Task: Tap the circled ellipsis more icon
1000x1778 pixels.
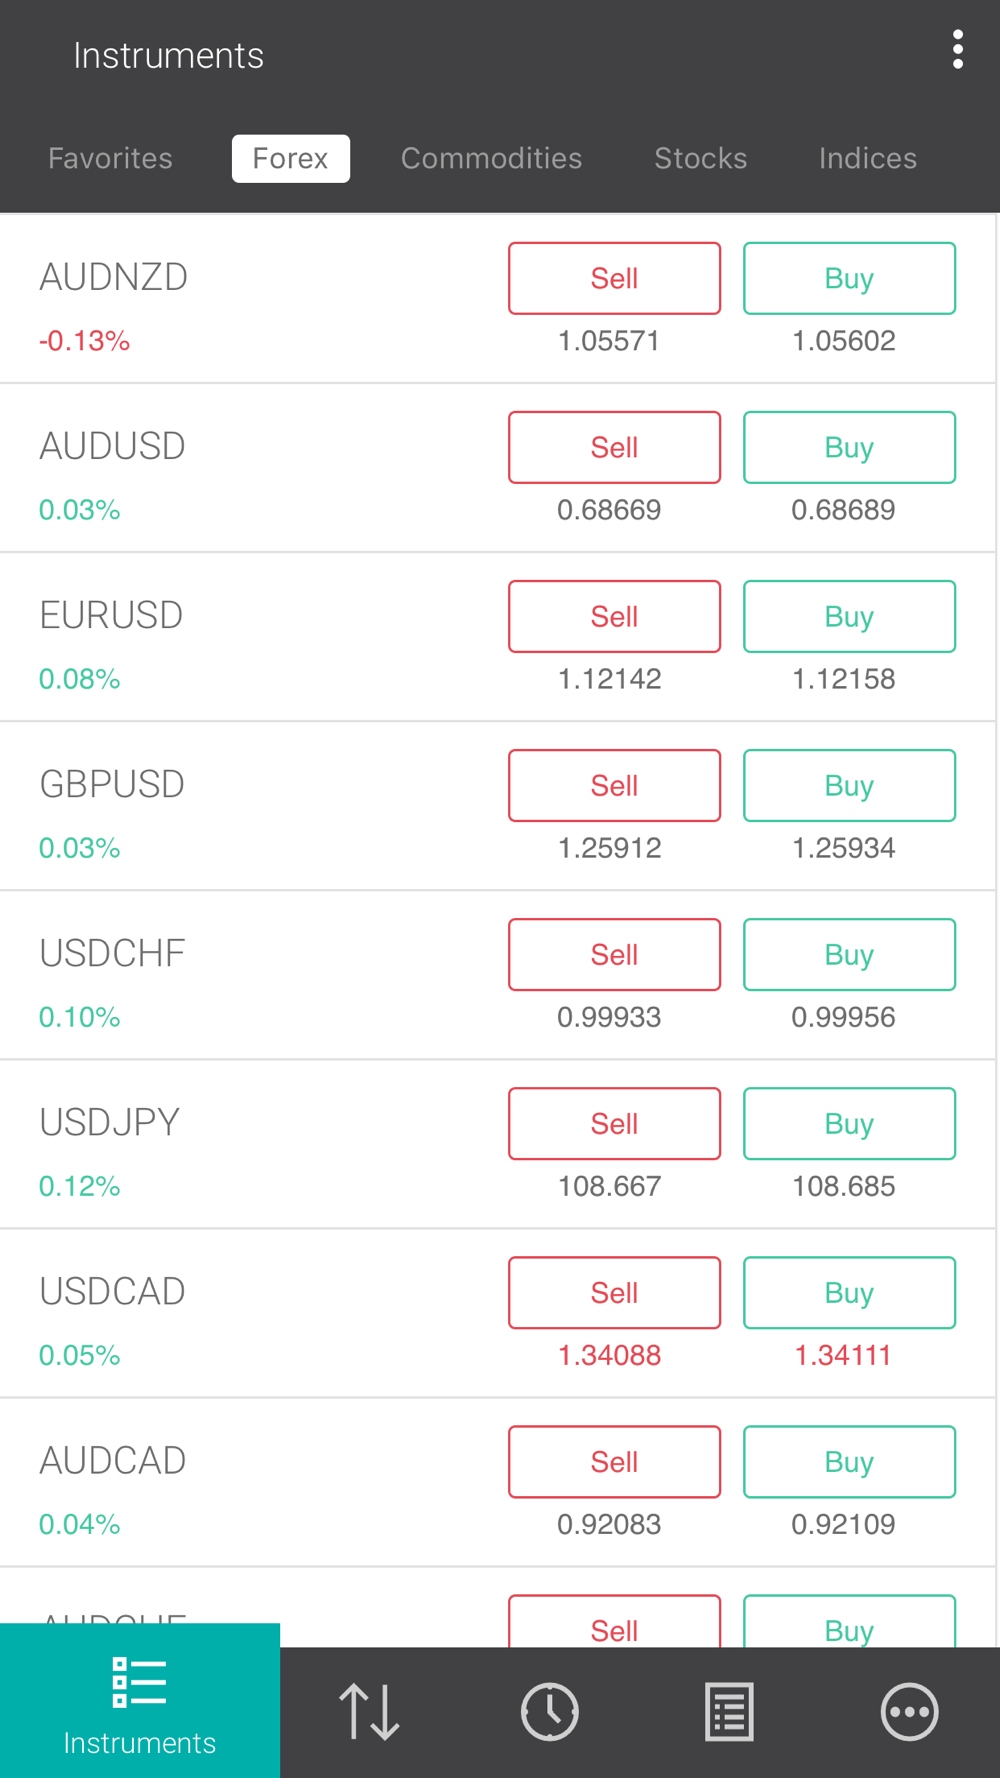Action: [909, 1712]
